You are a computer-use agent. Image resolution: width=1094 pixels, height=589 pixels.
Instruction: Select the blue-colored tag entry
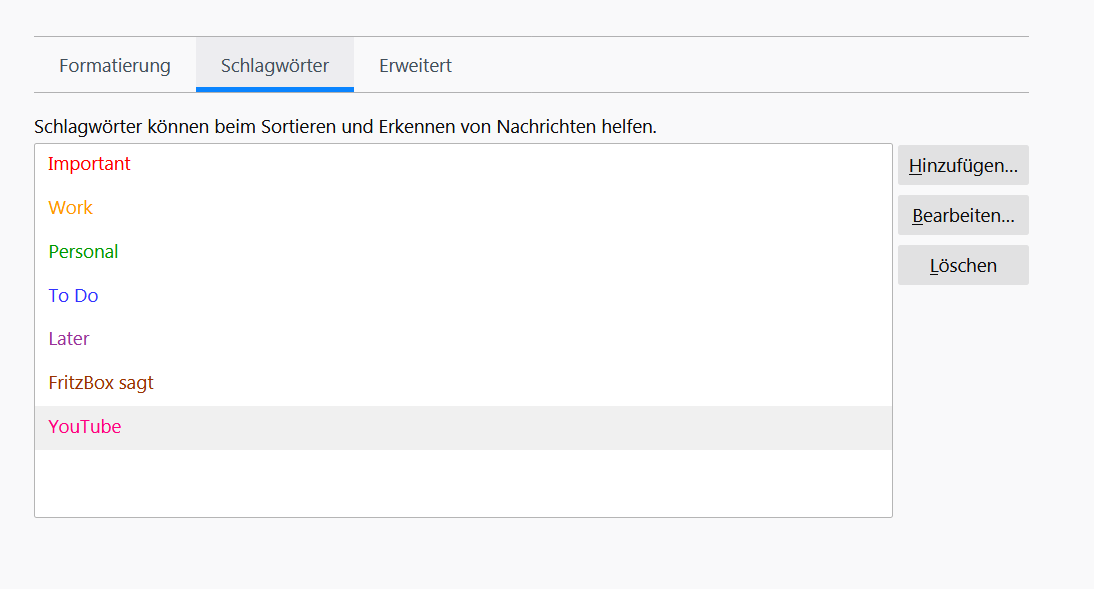73,296
